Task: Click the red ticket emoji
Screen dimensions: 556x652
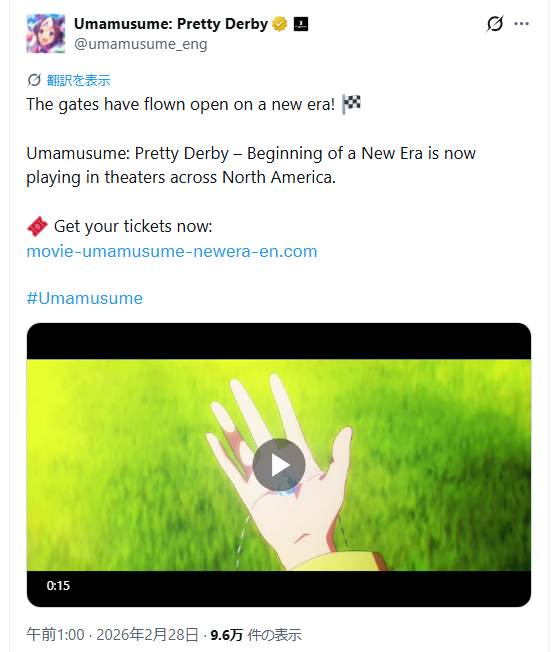Action: coord(37,227)
